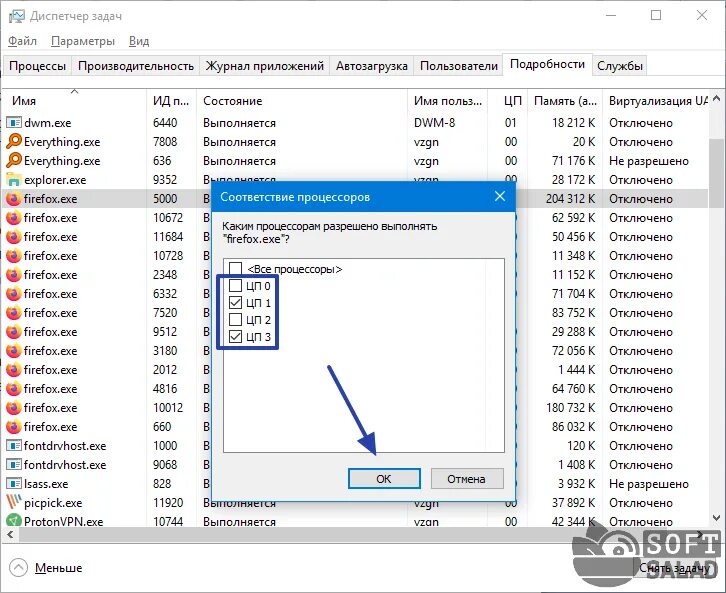Close the Соответствие процессоров dialog
The width and height of the screenshot is (726, 593).
pyautogui.click(x=500, y=196)
